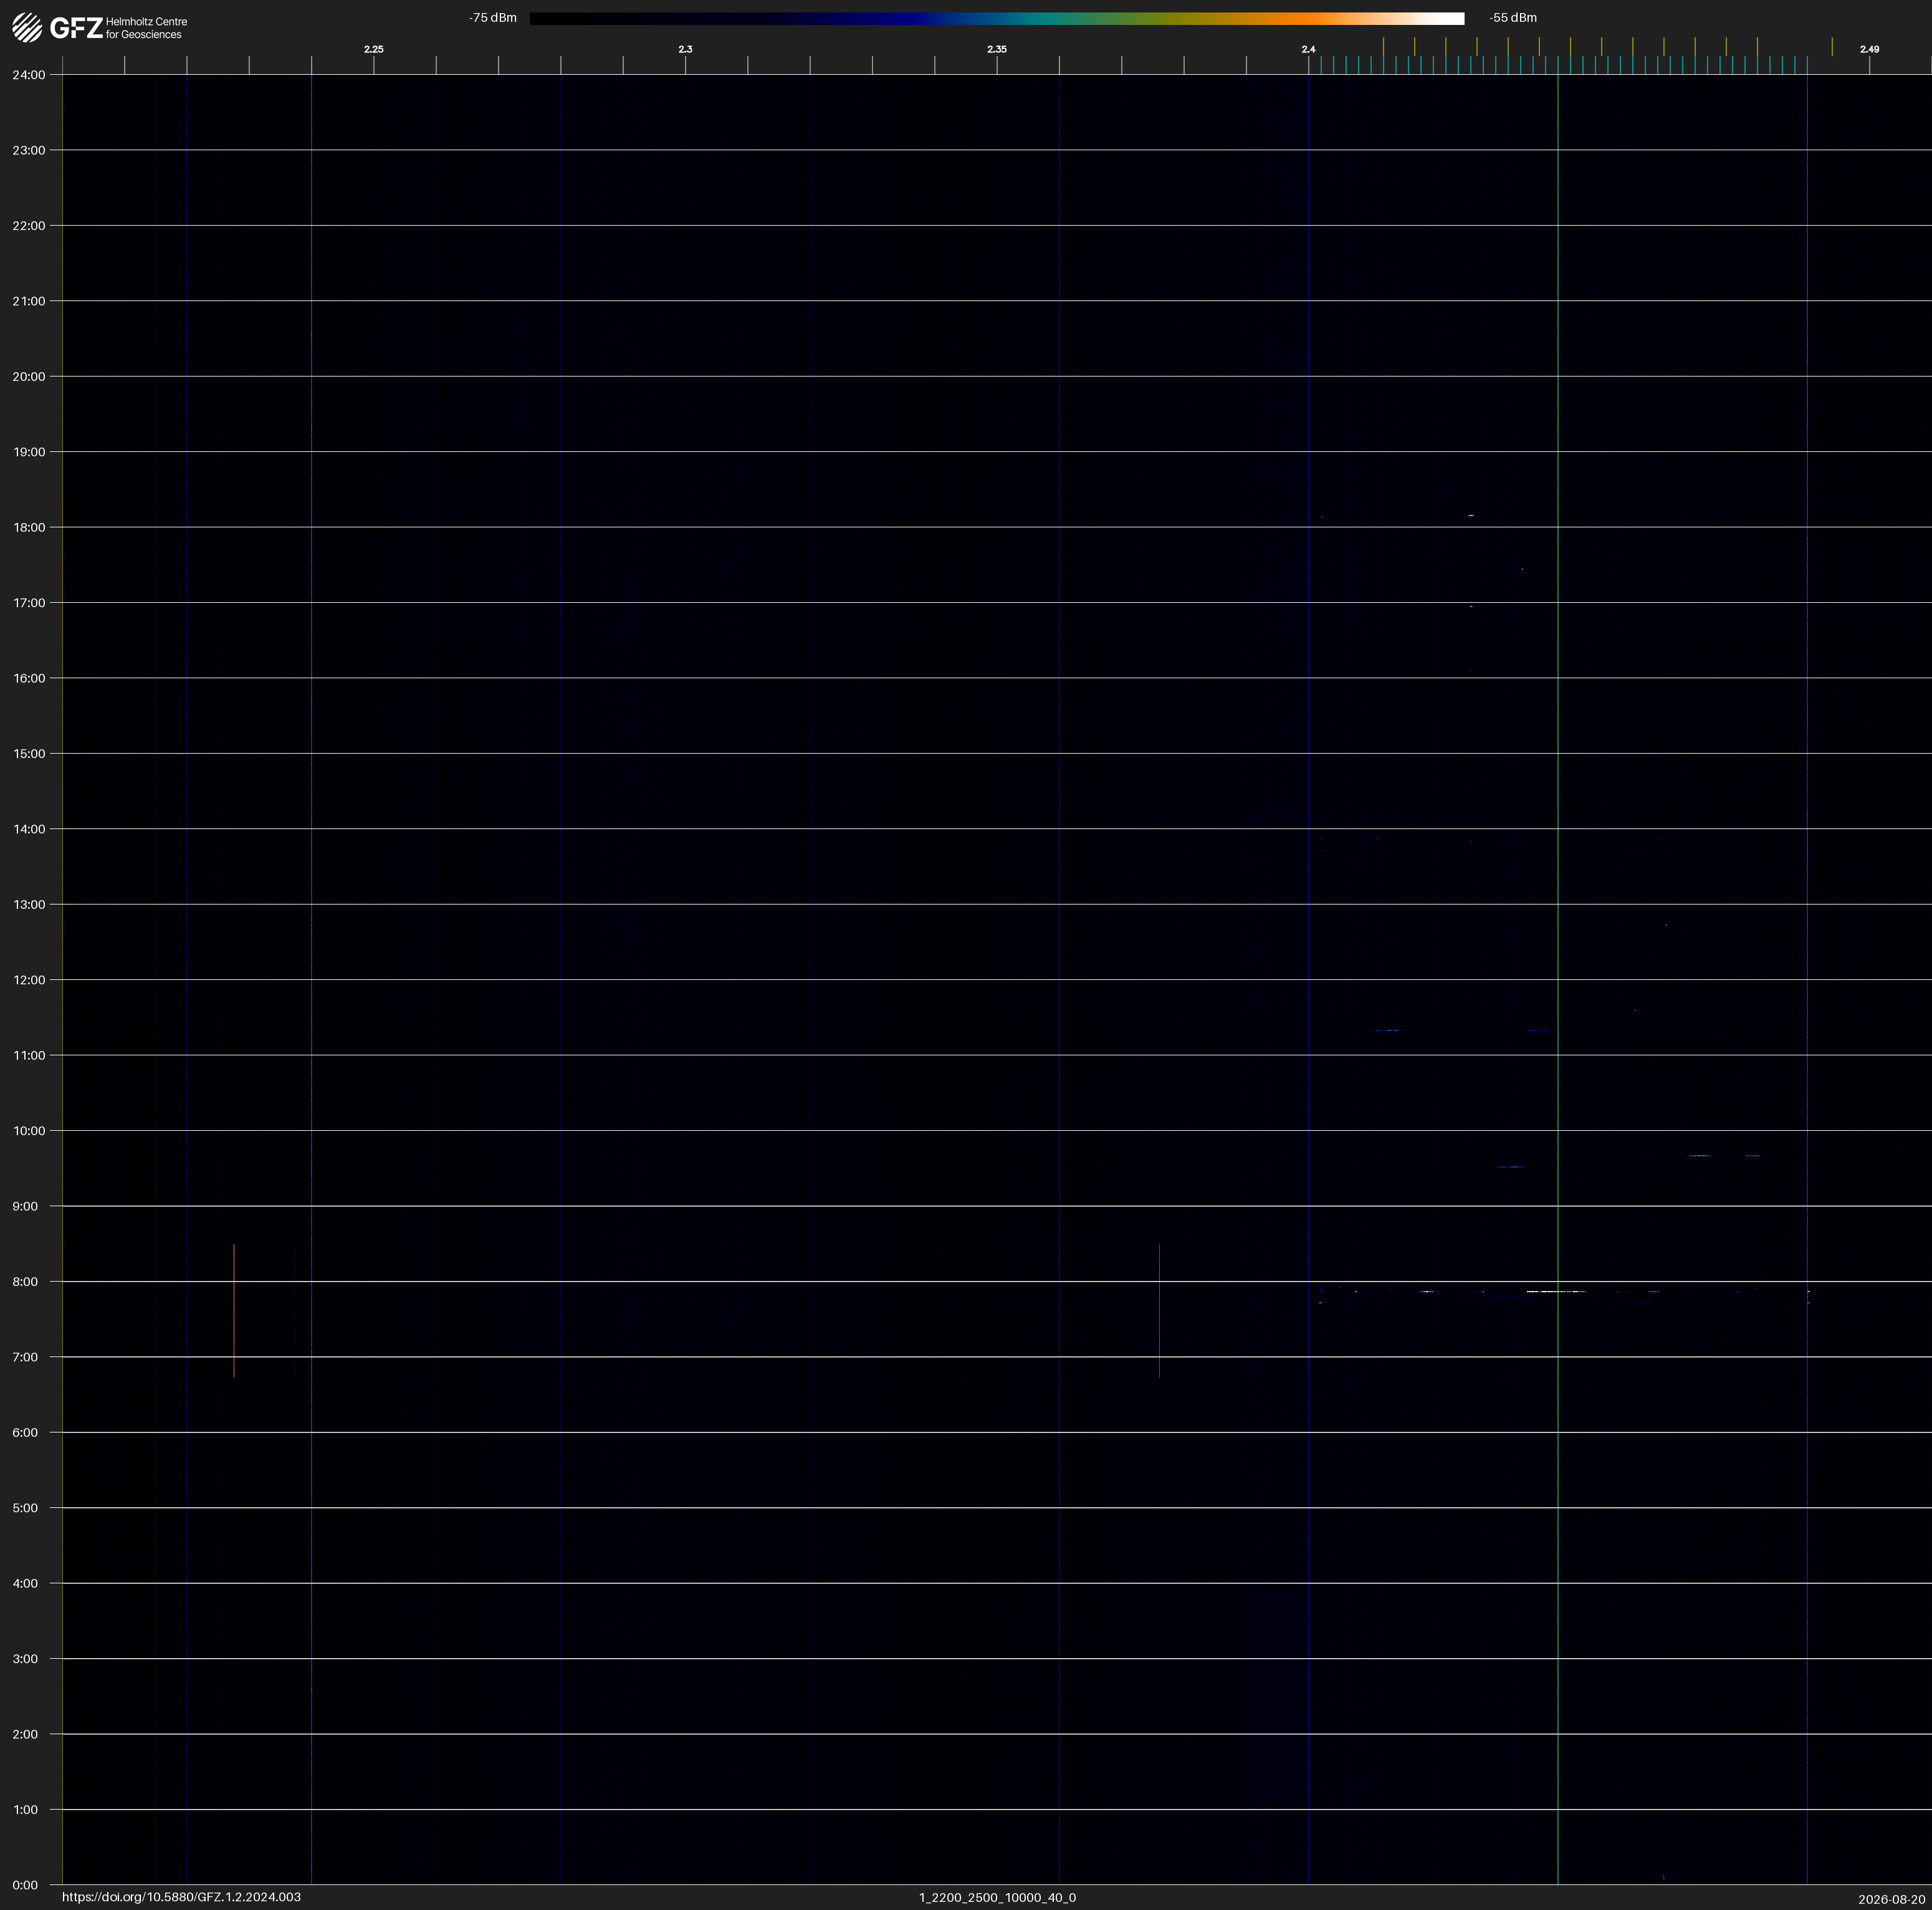Select the 10:00 time label
Viewport: 1932px width, 1910px height.
click(x=29, y=1131)
